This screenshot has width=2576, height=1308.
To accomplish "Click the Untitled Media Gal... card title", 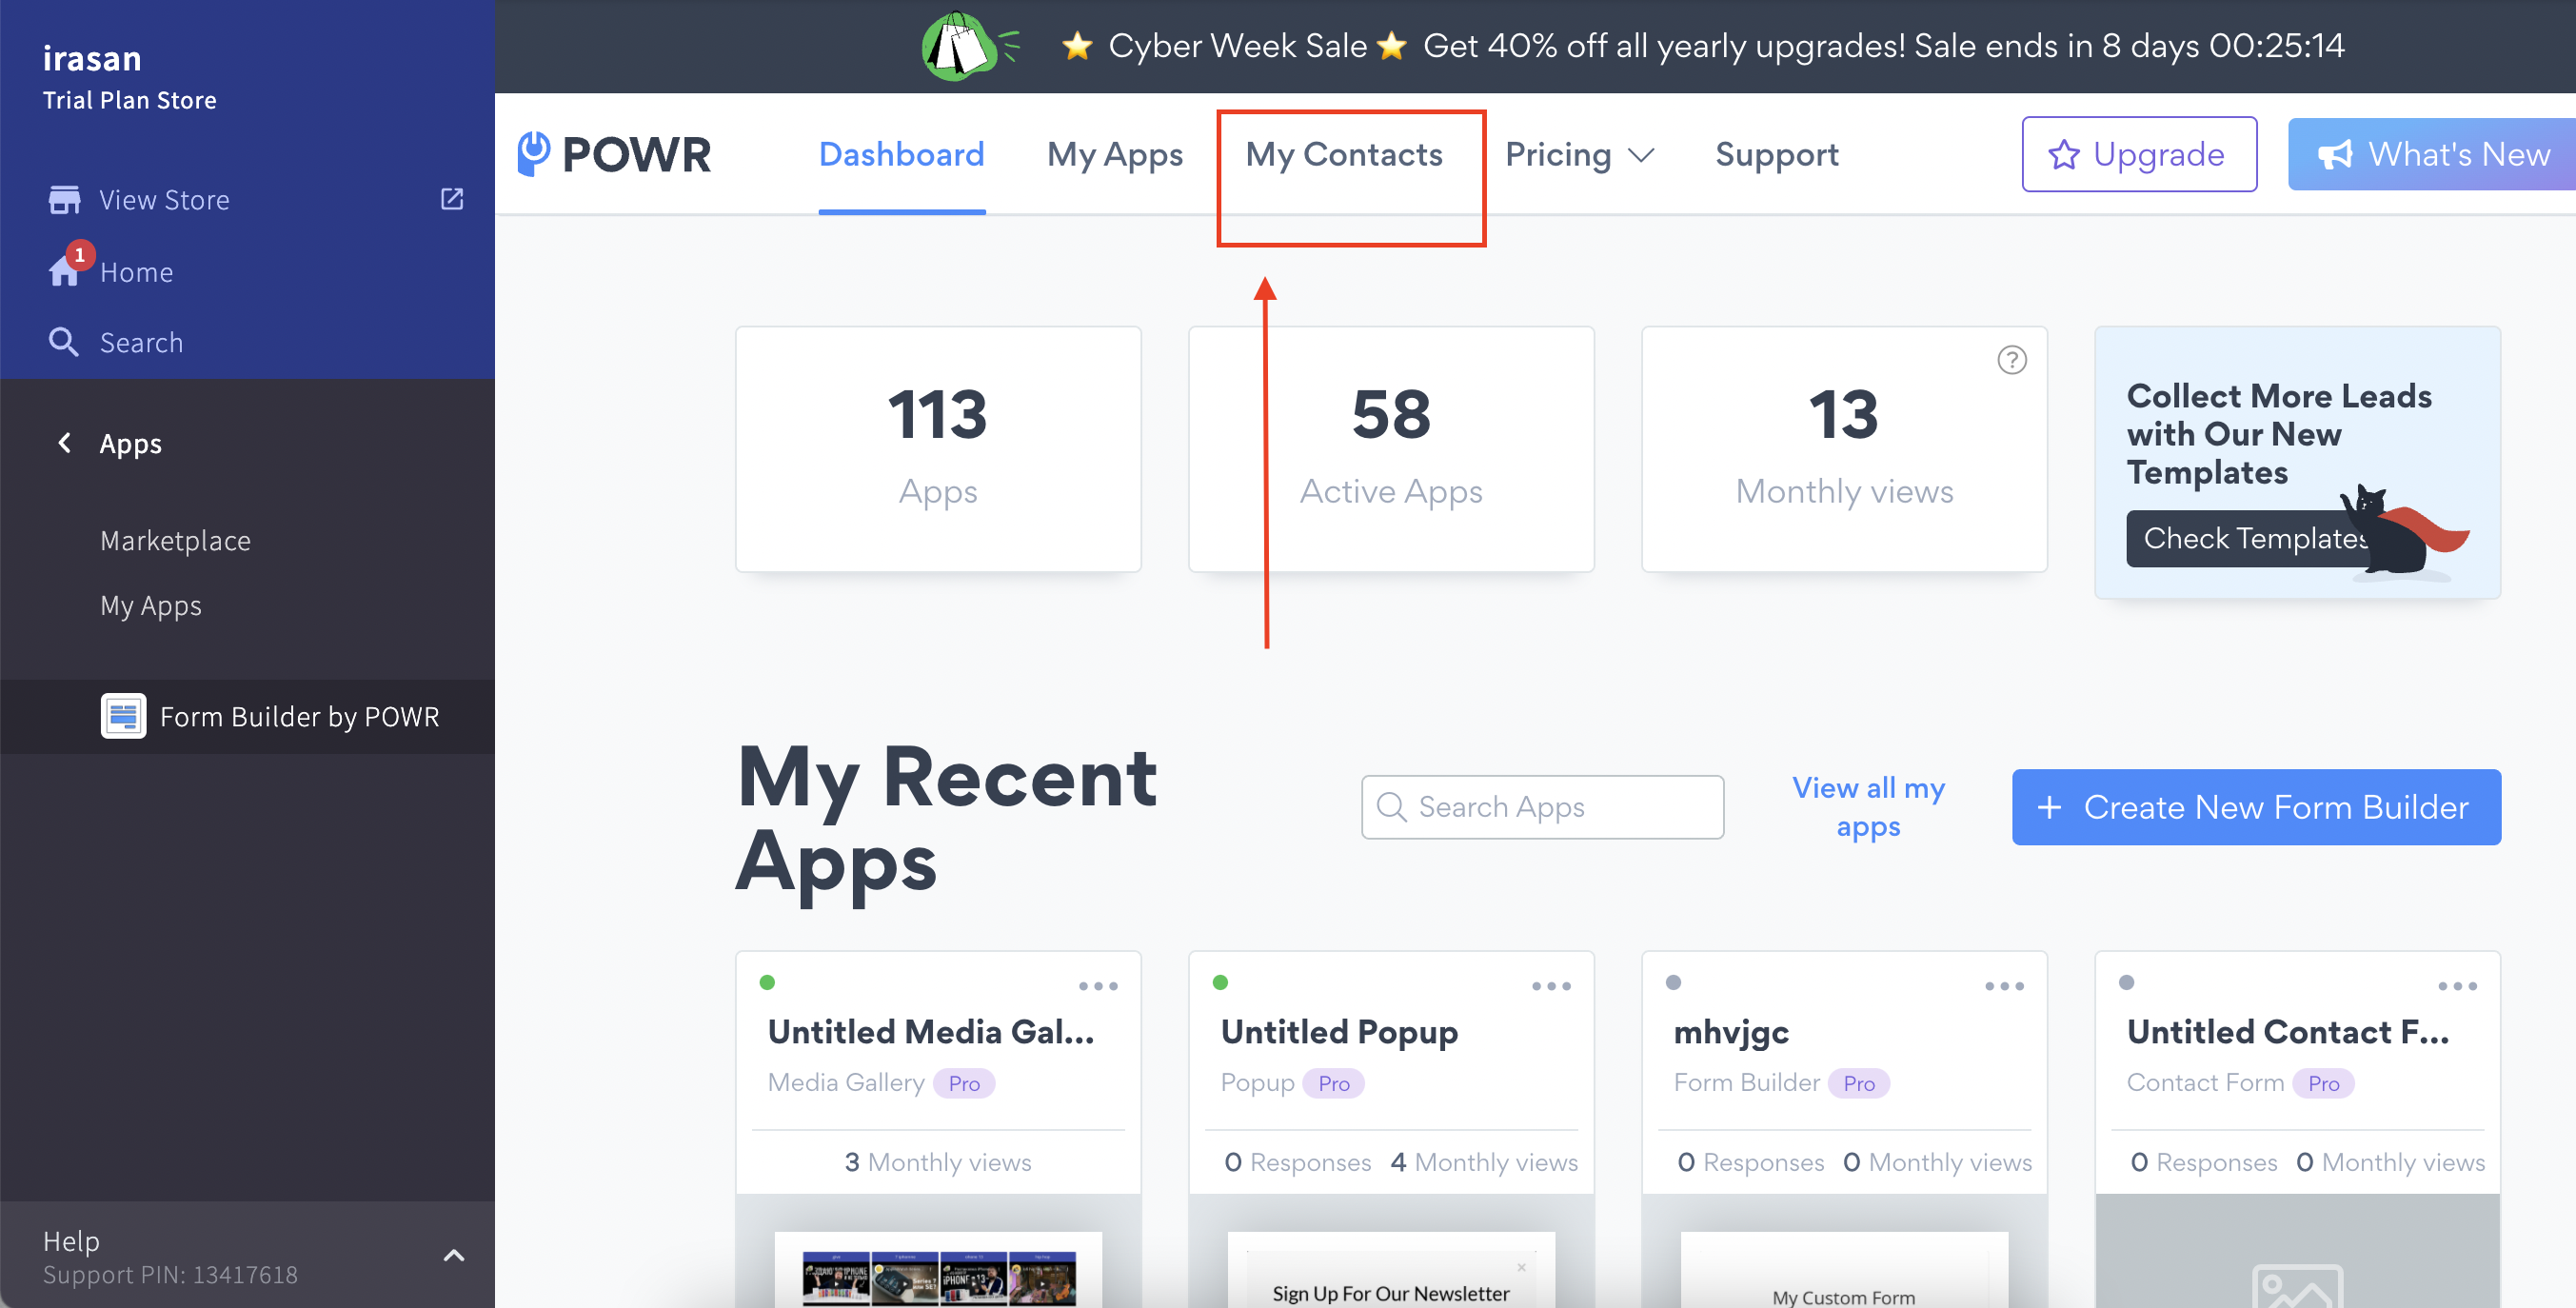I will tap(930, 1031).
